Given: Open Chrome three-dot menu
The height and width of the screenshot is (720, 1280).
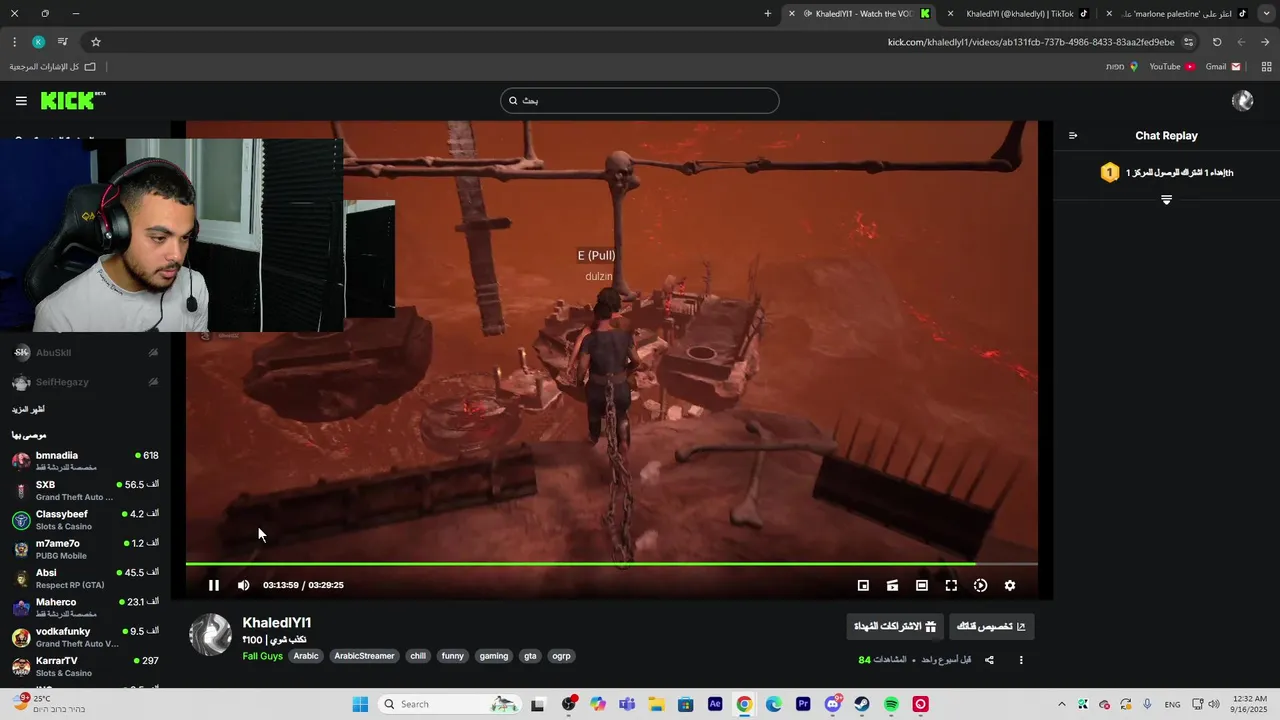Looking at the screenshot, I should coord(14,42).
